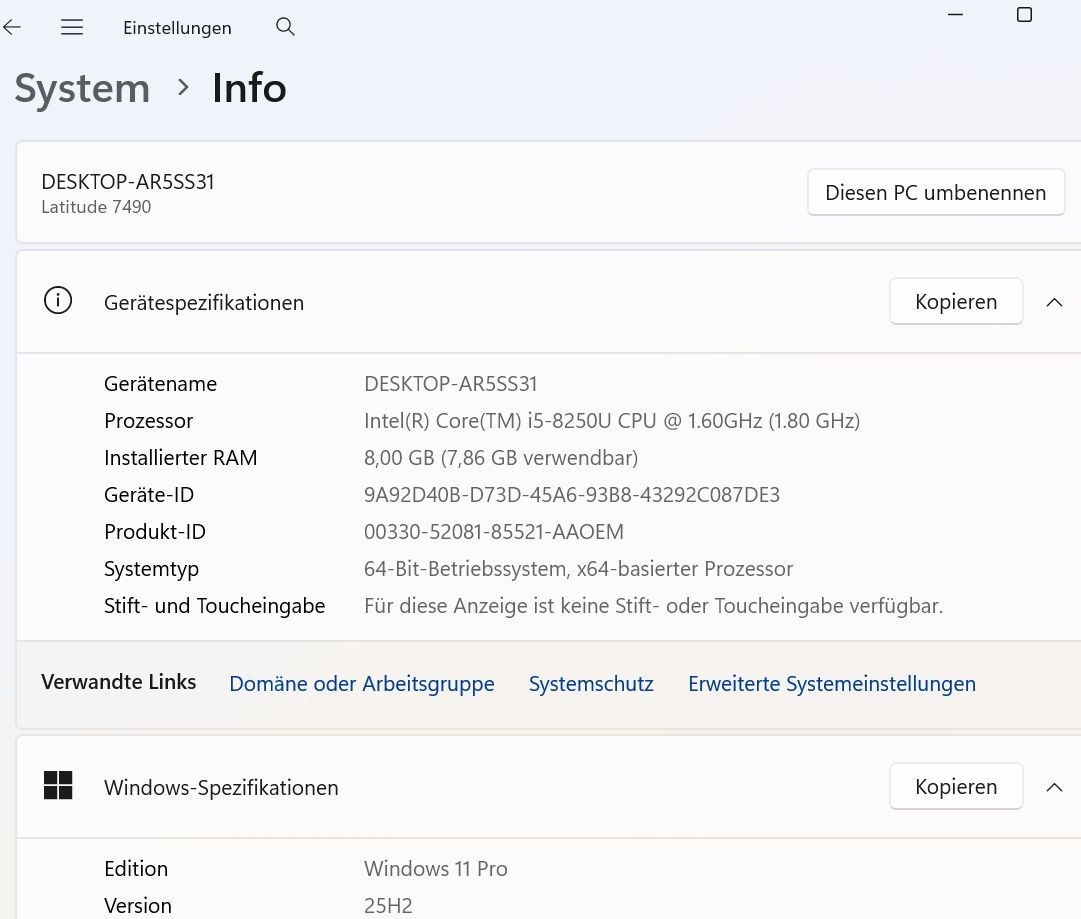This screenshot has width=1081, height=919.
Task: Go to System in the breadcrumb
Action: click(x=82, y=88)
